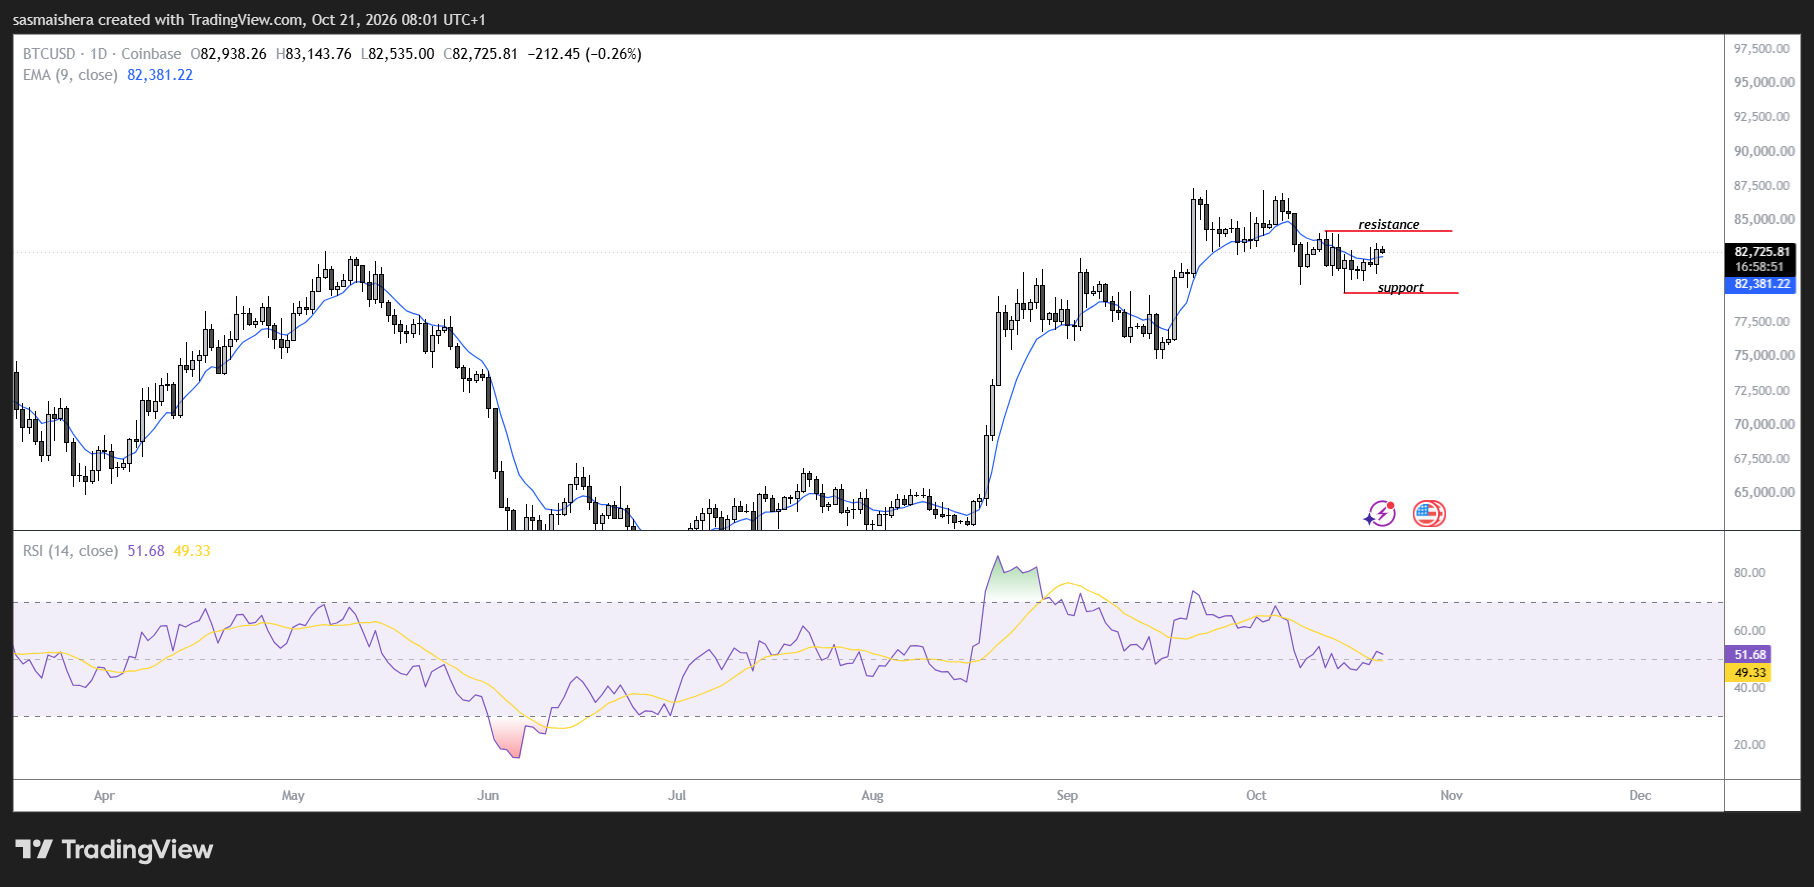Click the "resistance" annotation label
Screen dimensions: 1814x887
(1389, 224)
